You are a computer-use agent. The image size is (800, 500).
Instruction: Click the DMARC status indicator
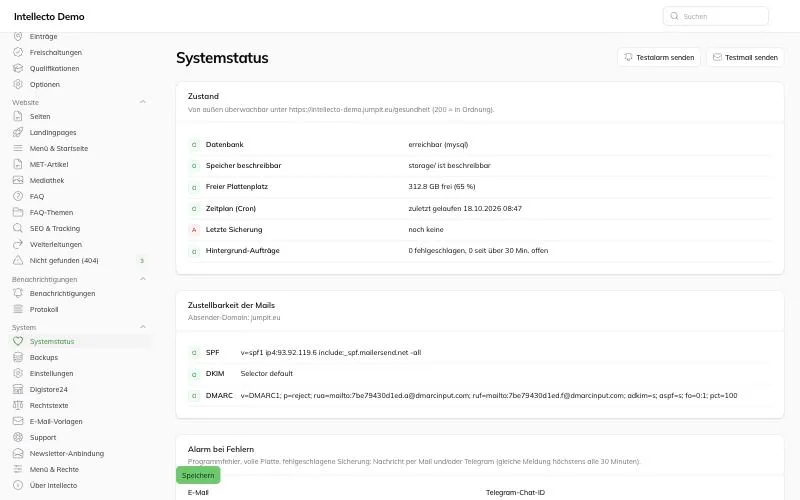click(194, 395)
